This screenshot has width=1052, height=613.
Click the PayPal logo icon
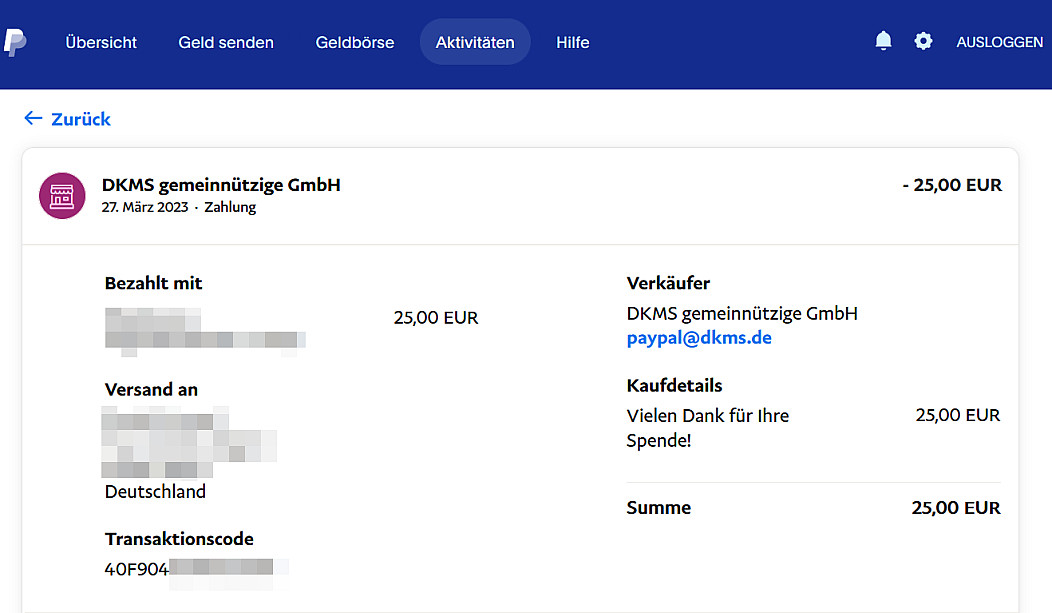pyautogui.click(x=14, y=42)
